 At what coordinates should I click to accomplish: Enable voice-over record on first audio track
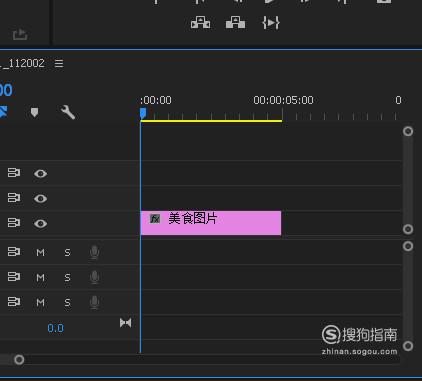coord(94,252)
